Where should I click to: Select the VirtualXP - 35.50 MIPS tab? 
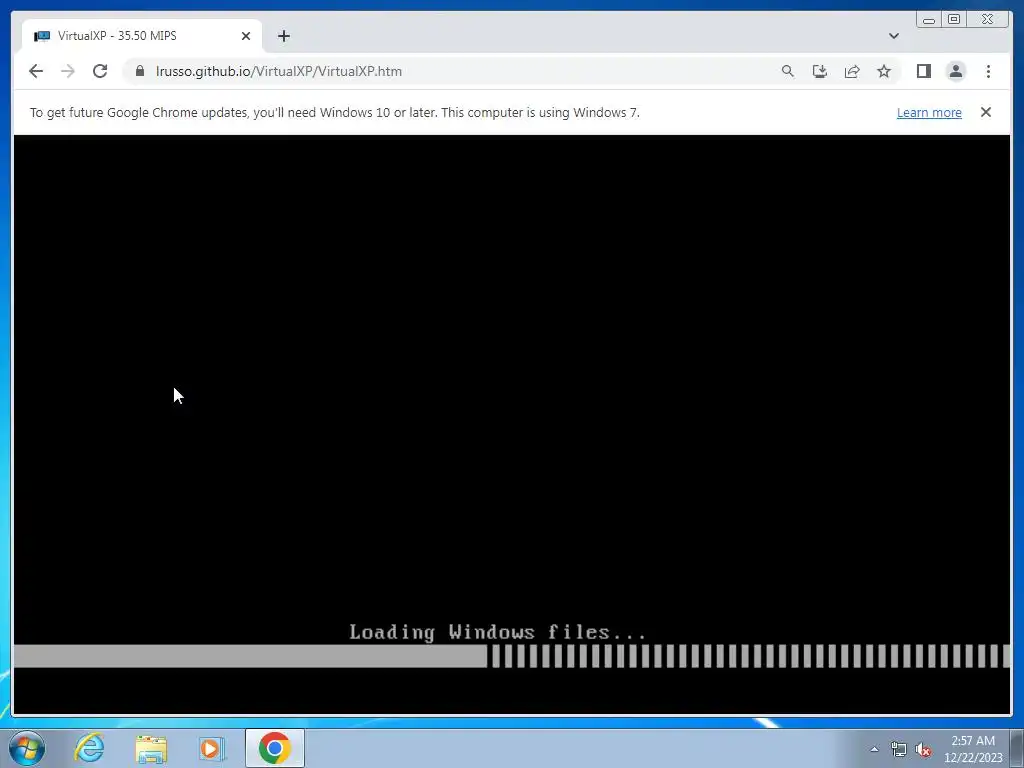point(142,36)
